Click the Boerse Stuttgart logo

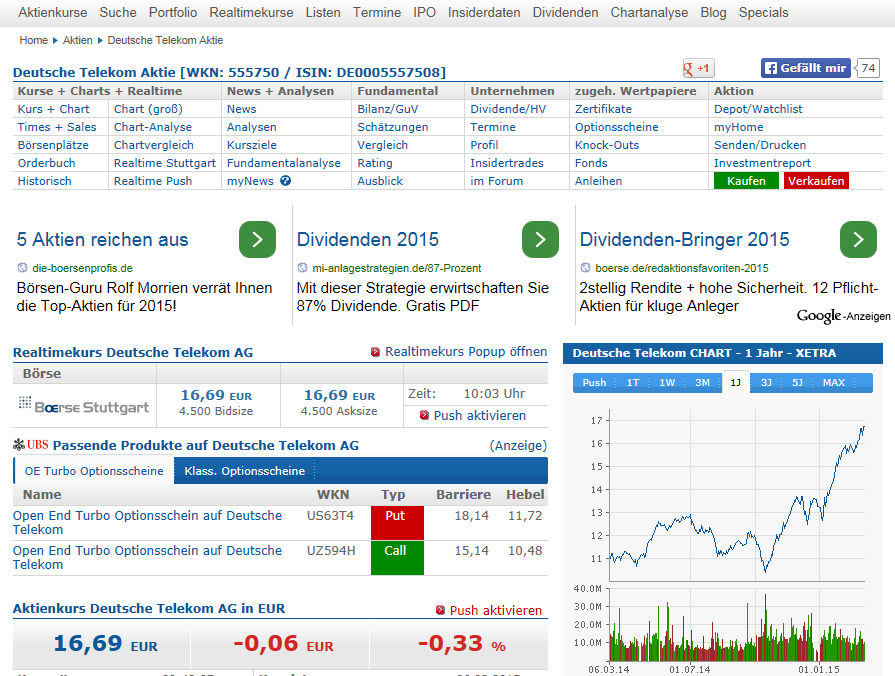pyautogui.click(x=84, y=405)
